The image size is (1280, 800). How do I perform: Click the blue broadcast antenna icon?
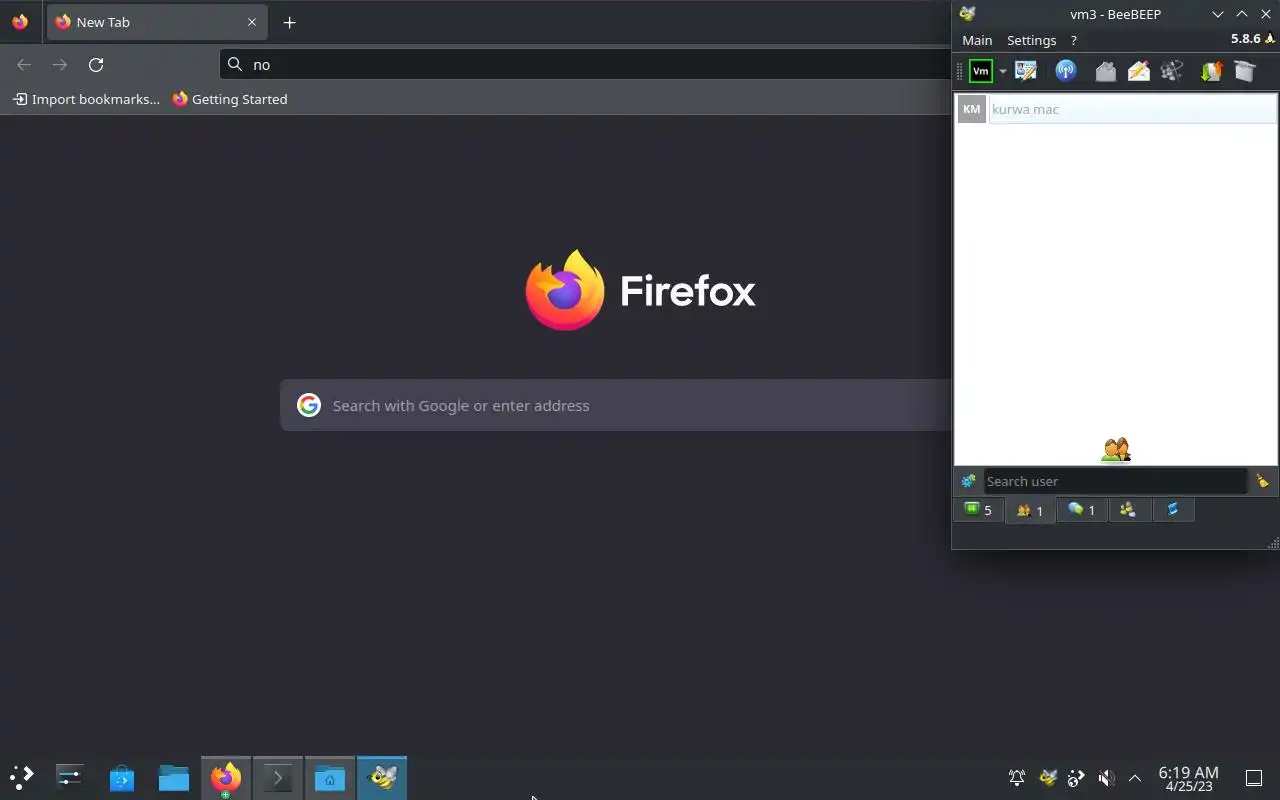click(x=1065, y=71)
